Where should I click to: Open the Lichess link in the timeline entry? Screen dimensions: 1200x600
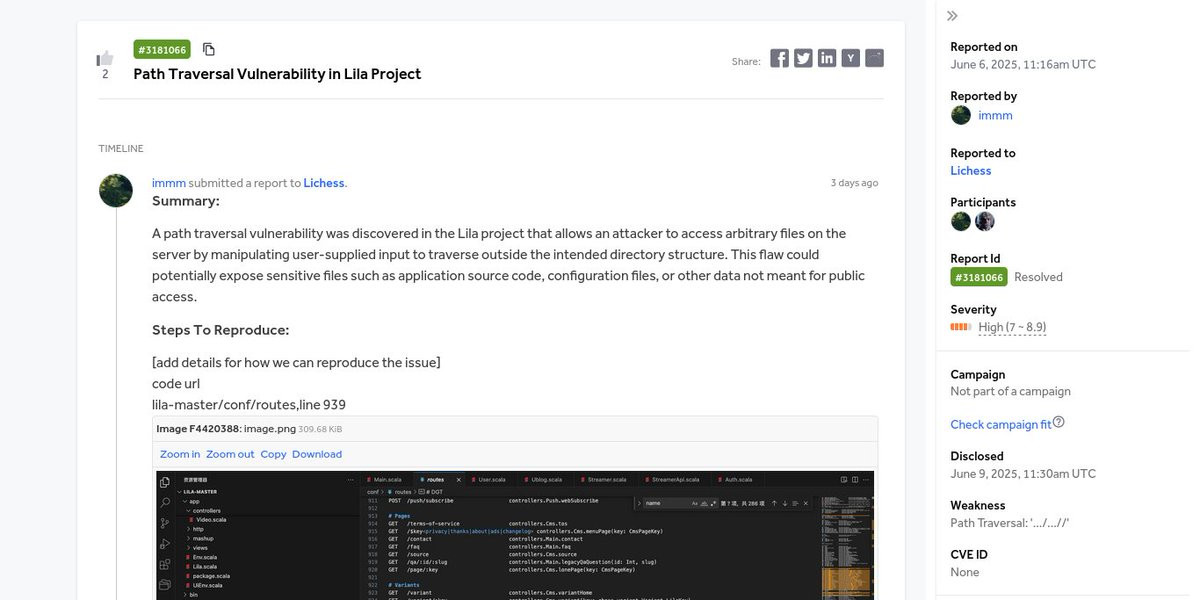(x=324, y=183)
